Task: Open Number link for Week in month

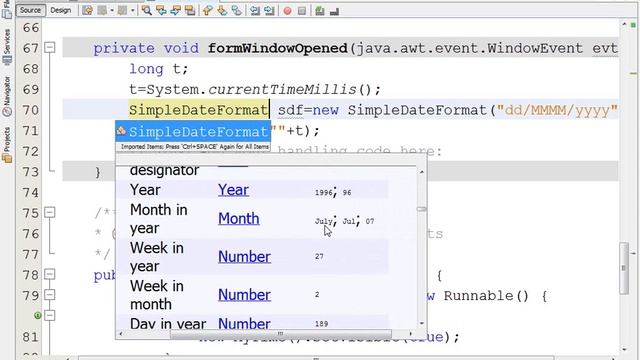Action: (244, 294)
